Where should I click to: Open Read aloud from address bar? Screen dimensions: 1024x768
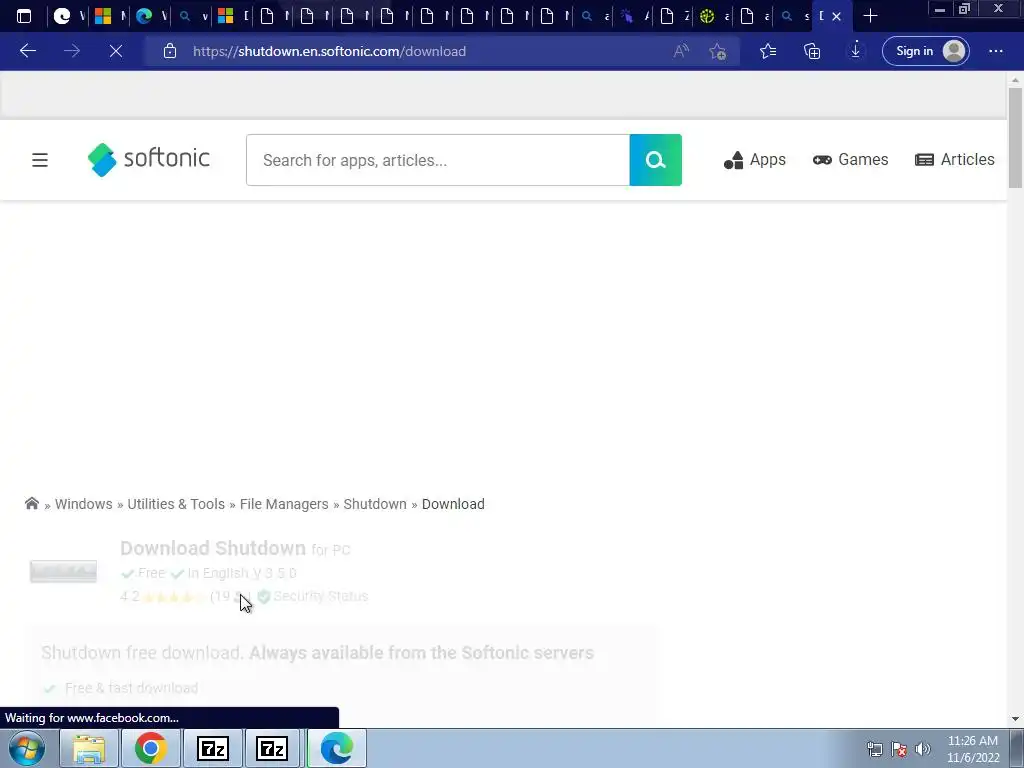pos(681,51)
